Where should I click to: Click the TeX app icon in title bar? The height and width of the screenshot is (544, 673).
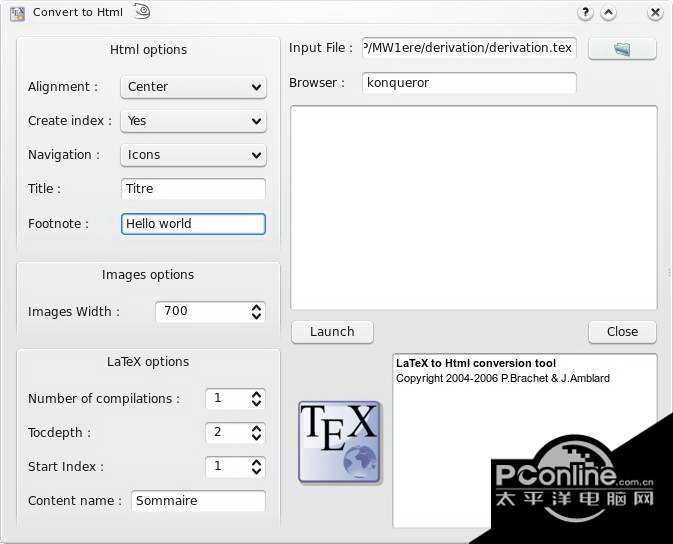pyautogui.click(x=17, y=14)
